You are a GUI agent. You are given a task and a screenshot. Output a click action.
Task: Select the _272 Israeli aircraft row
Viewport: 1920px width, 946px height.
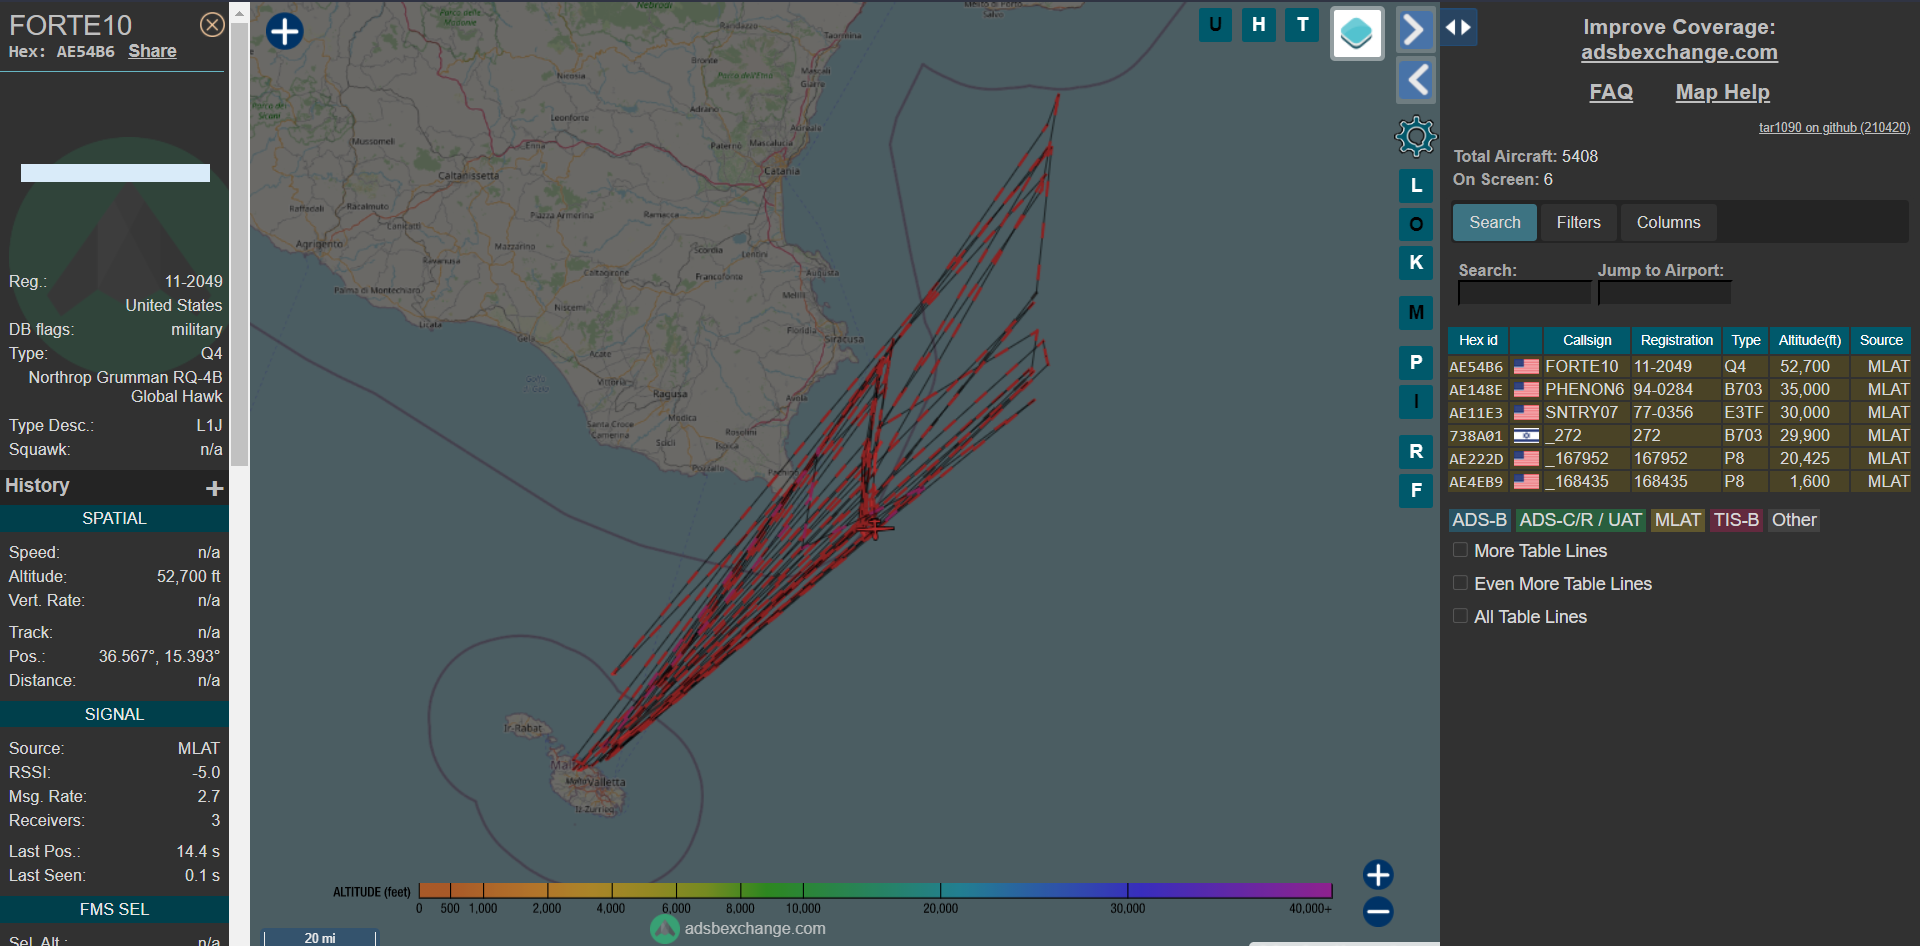pyautogui.click(x=1679, y=436)
